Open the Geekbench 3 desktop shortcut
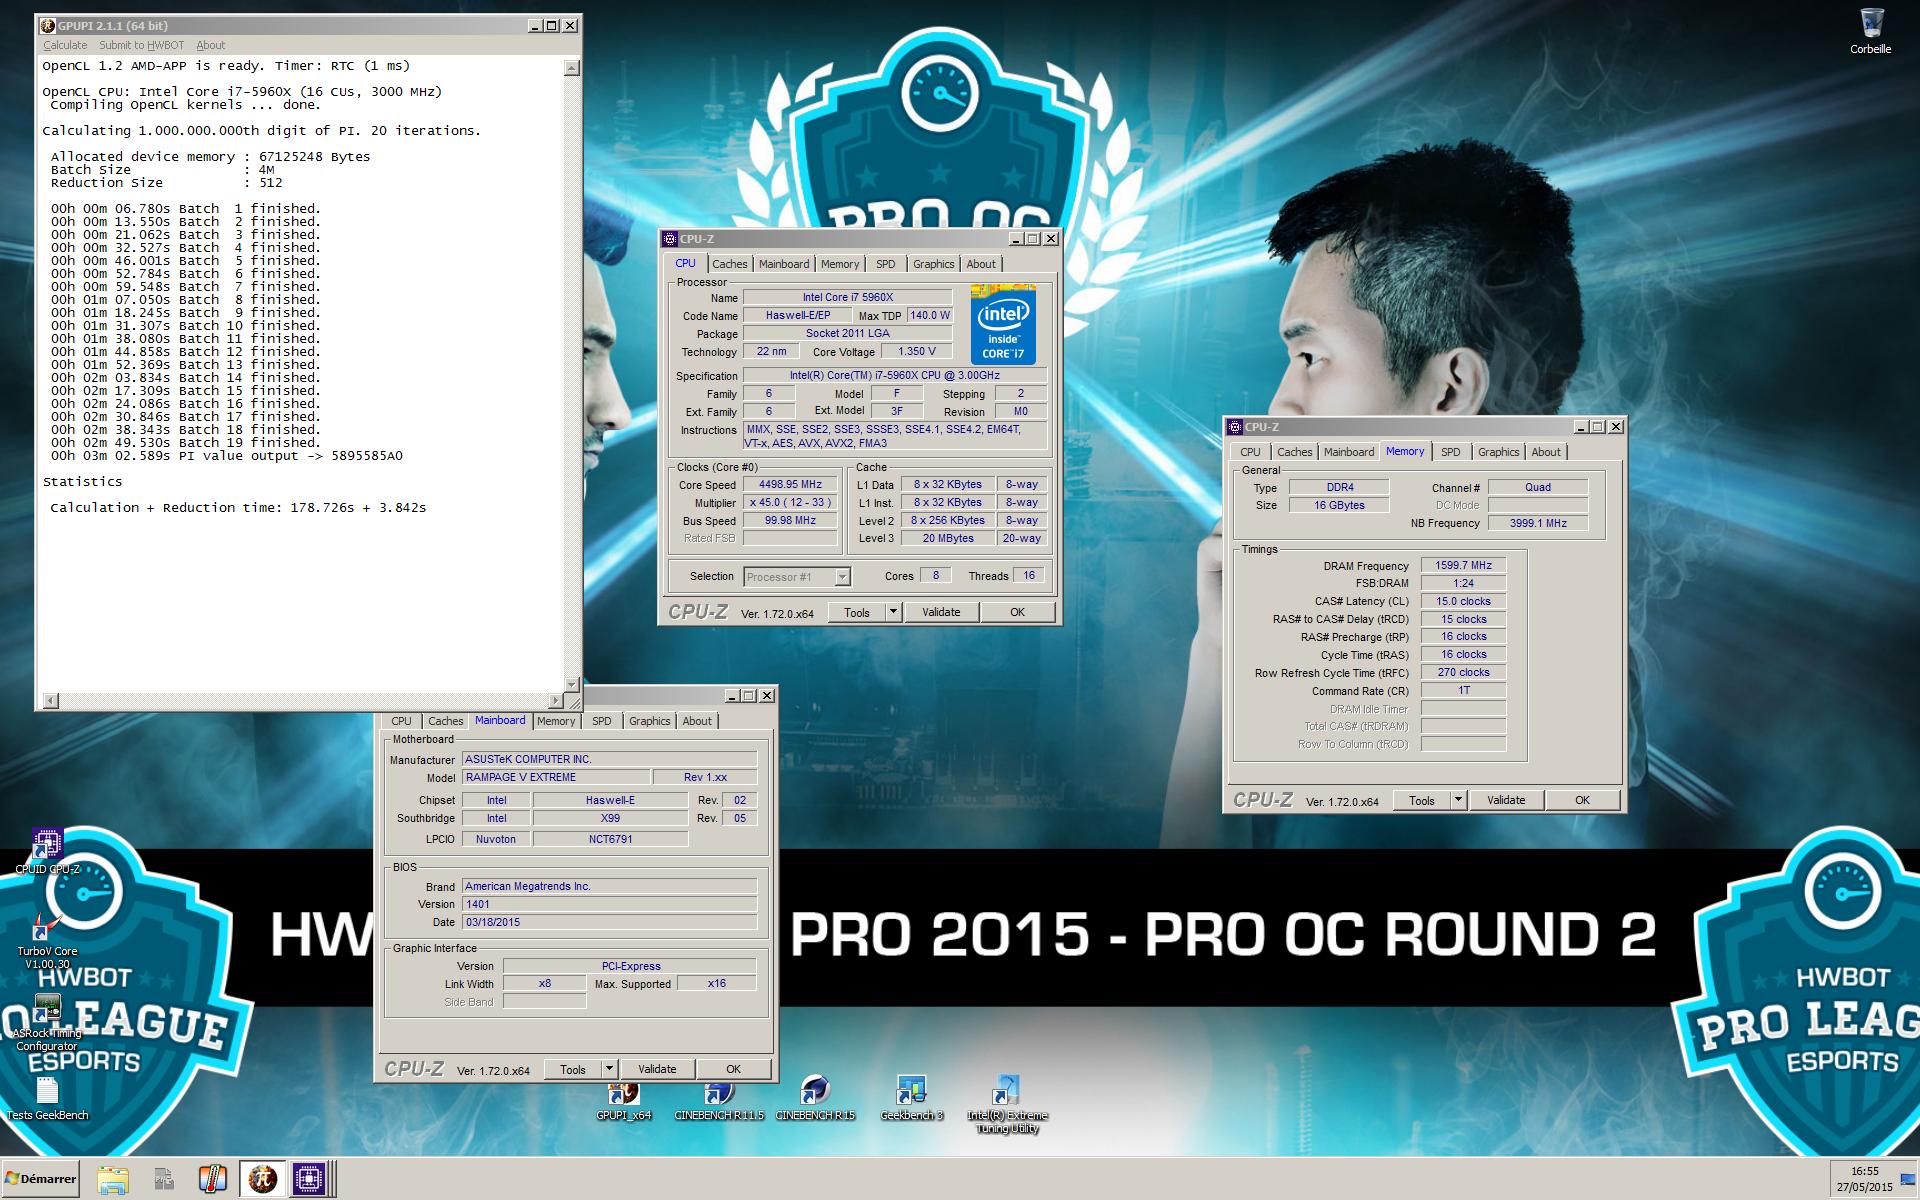This screenshot has height=1200, width=1920. tap(911, 1099)
